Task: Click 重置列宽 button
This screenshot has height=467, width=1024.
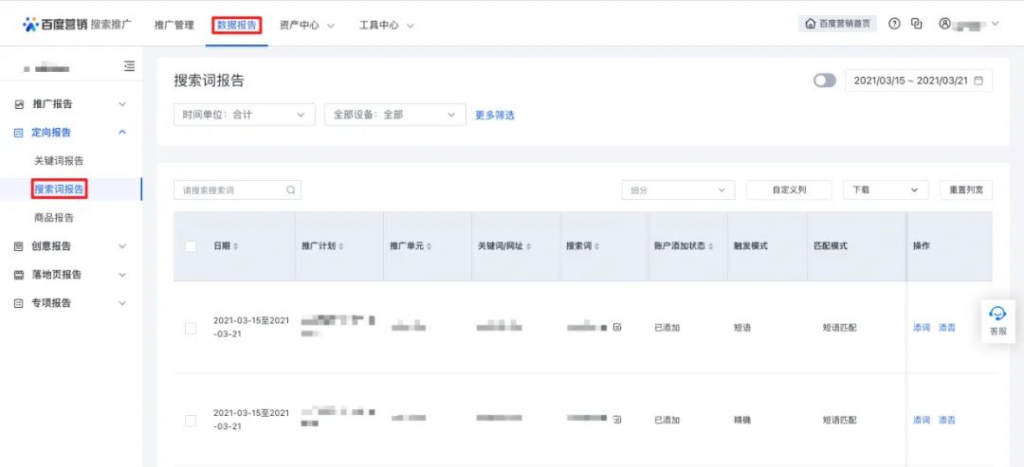Action: coord(966,190)
